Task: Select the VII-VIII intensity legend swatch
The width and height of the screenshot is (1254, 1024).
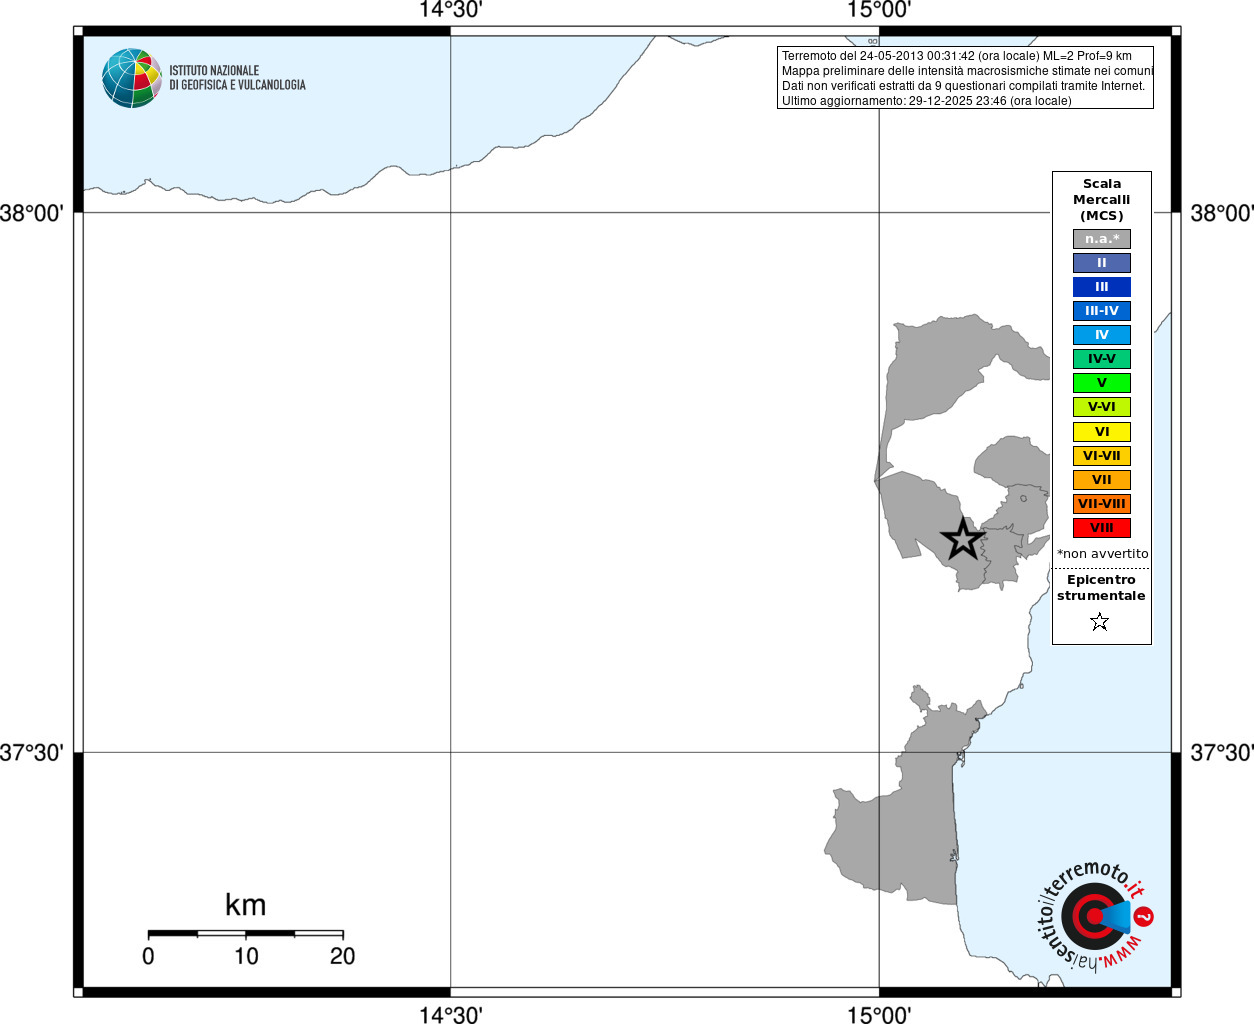Action: pyautogui.click(x=1102, y=504)
